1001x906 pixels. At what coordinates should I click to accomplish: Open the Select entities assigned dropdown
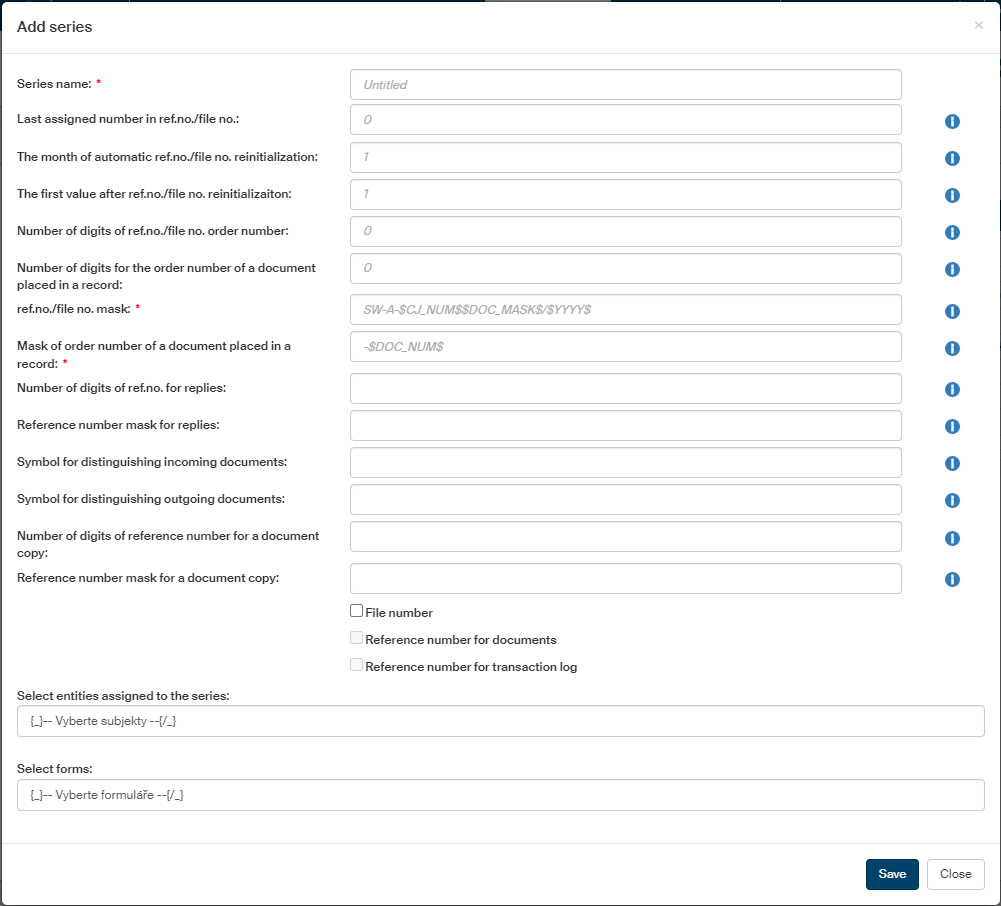tap(500, 721)
